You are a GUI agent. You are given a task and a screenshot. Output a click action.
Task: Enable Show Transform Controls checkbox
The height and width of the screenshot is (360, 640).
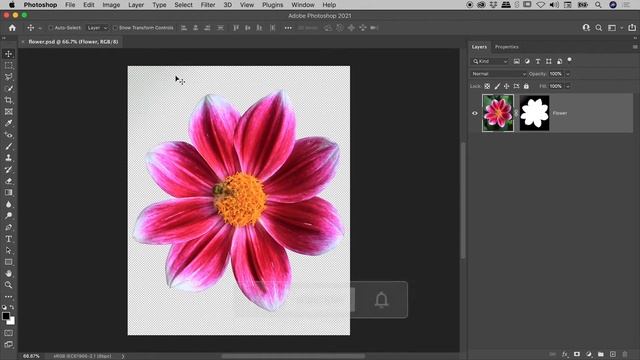(115, 28)
